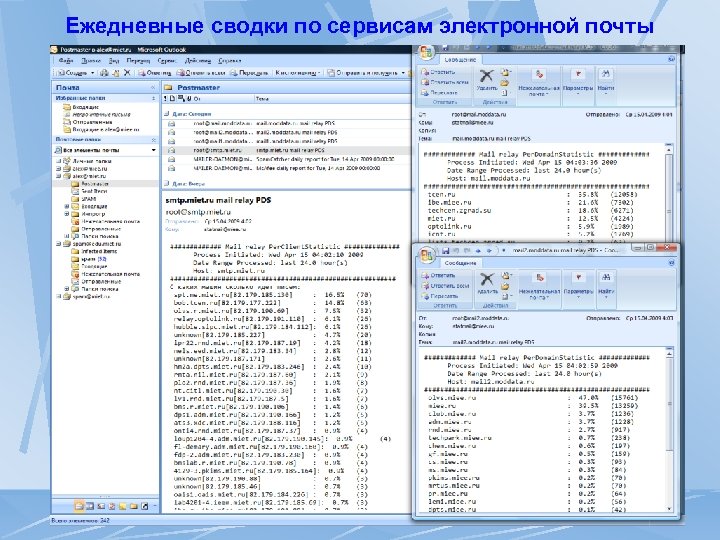The width and height of the screenshot is (720, 540).
Task: Click Удалить in the upper message window ribbon
Action: coord(487,80)
